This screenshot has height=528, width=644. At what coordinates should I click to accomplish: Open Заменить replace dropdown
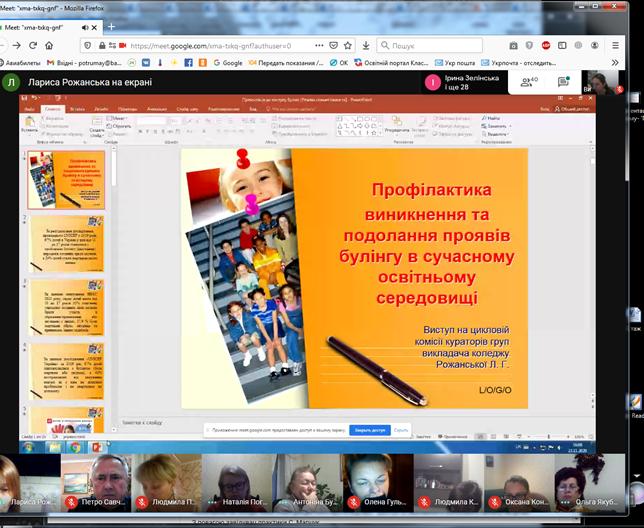pos(497,126)
